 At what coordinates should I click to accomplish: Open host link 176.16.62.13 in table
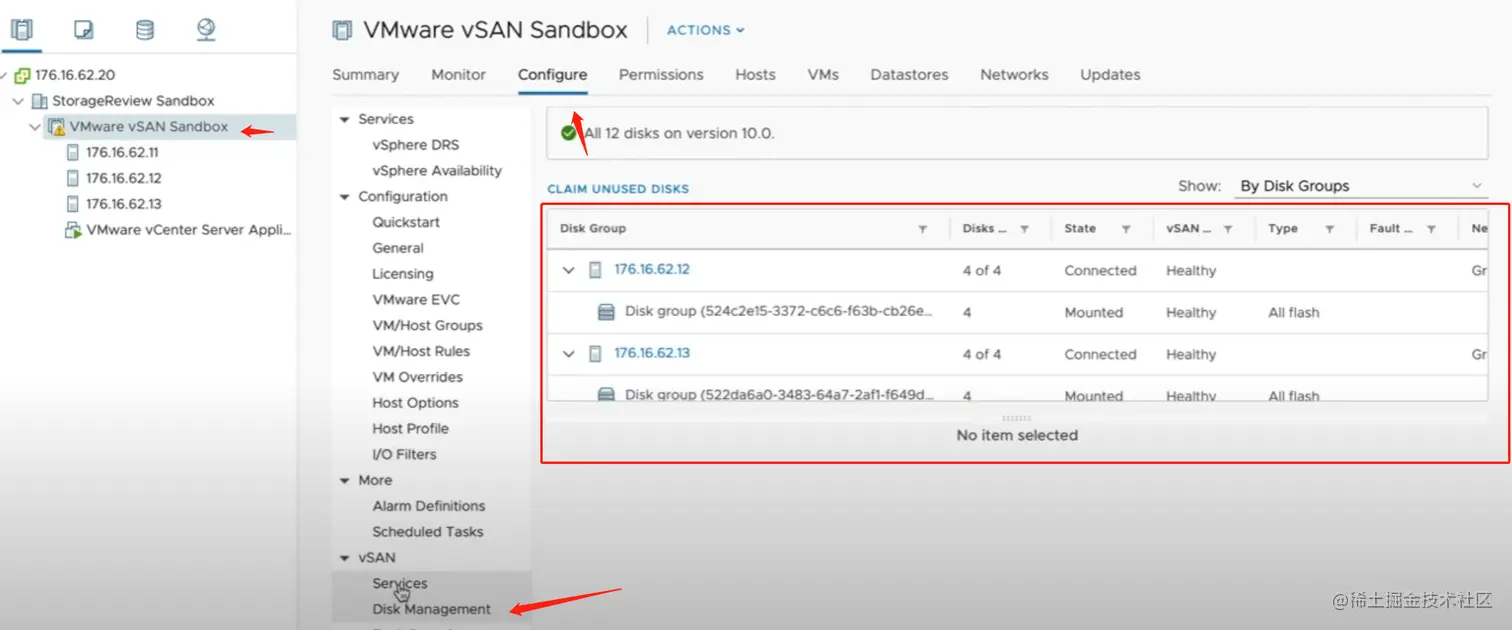(x=652, y=354)
